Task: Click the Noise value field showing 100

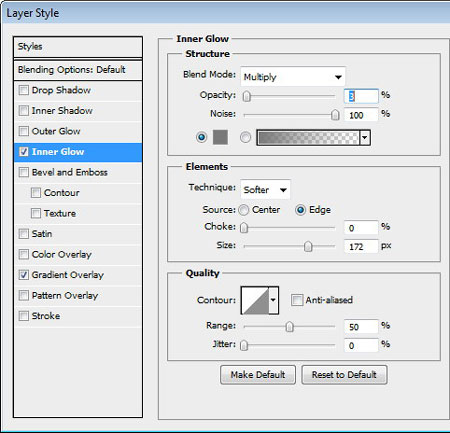Action: coord(361,115)
